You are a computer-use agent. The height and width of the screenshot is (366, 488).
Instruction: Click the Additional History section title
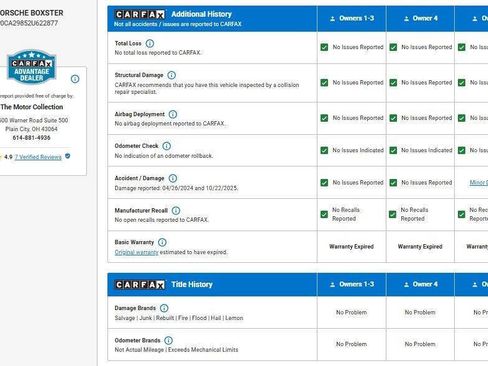[x=201, y=14]
